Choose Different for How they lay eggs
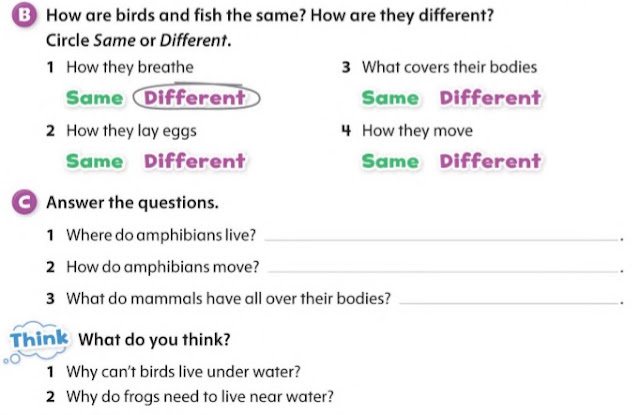Image resolution: width=640 pixels, height=415 pixels. 195,161
